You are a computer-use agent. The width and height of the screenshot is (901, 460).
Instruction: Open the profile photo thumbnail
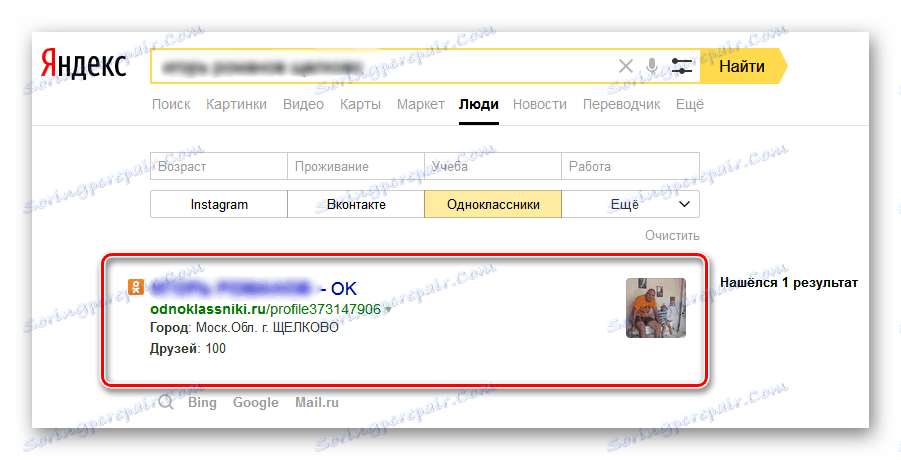[x=656, y=308]
